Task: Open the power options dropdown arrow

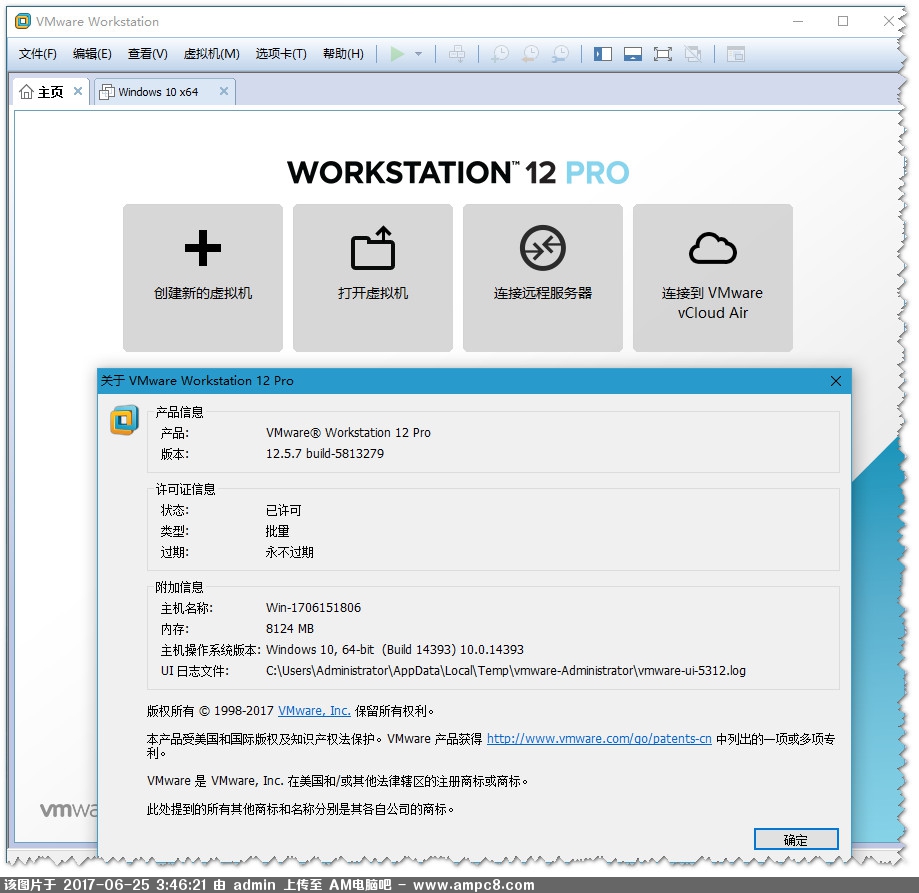Action: (x=418, y=54)
